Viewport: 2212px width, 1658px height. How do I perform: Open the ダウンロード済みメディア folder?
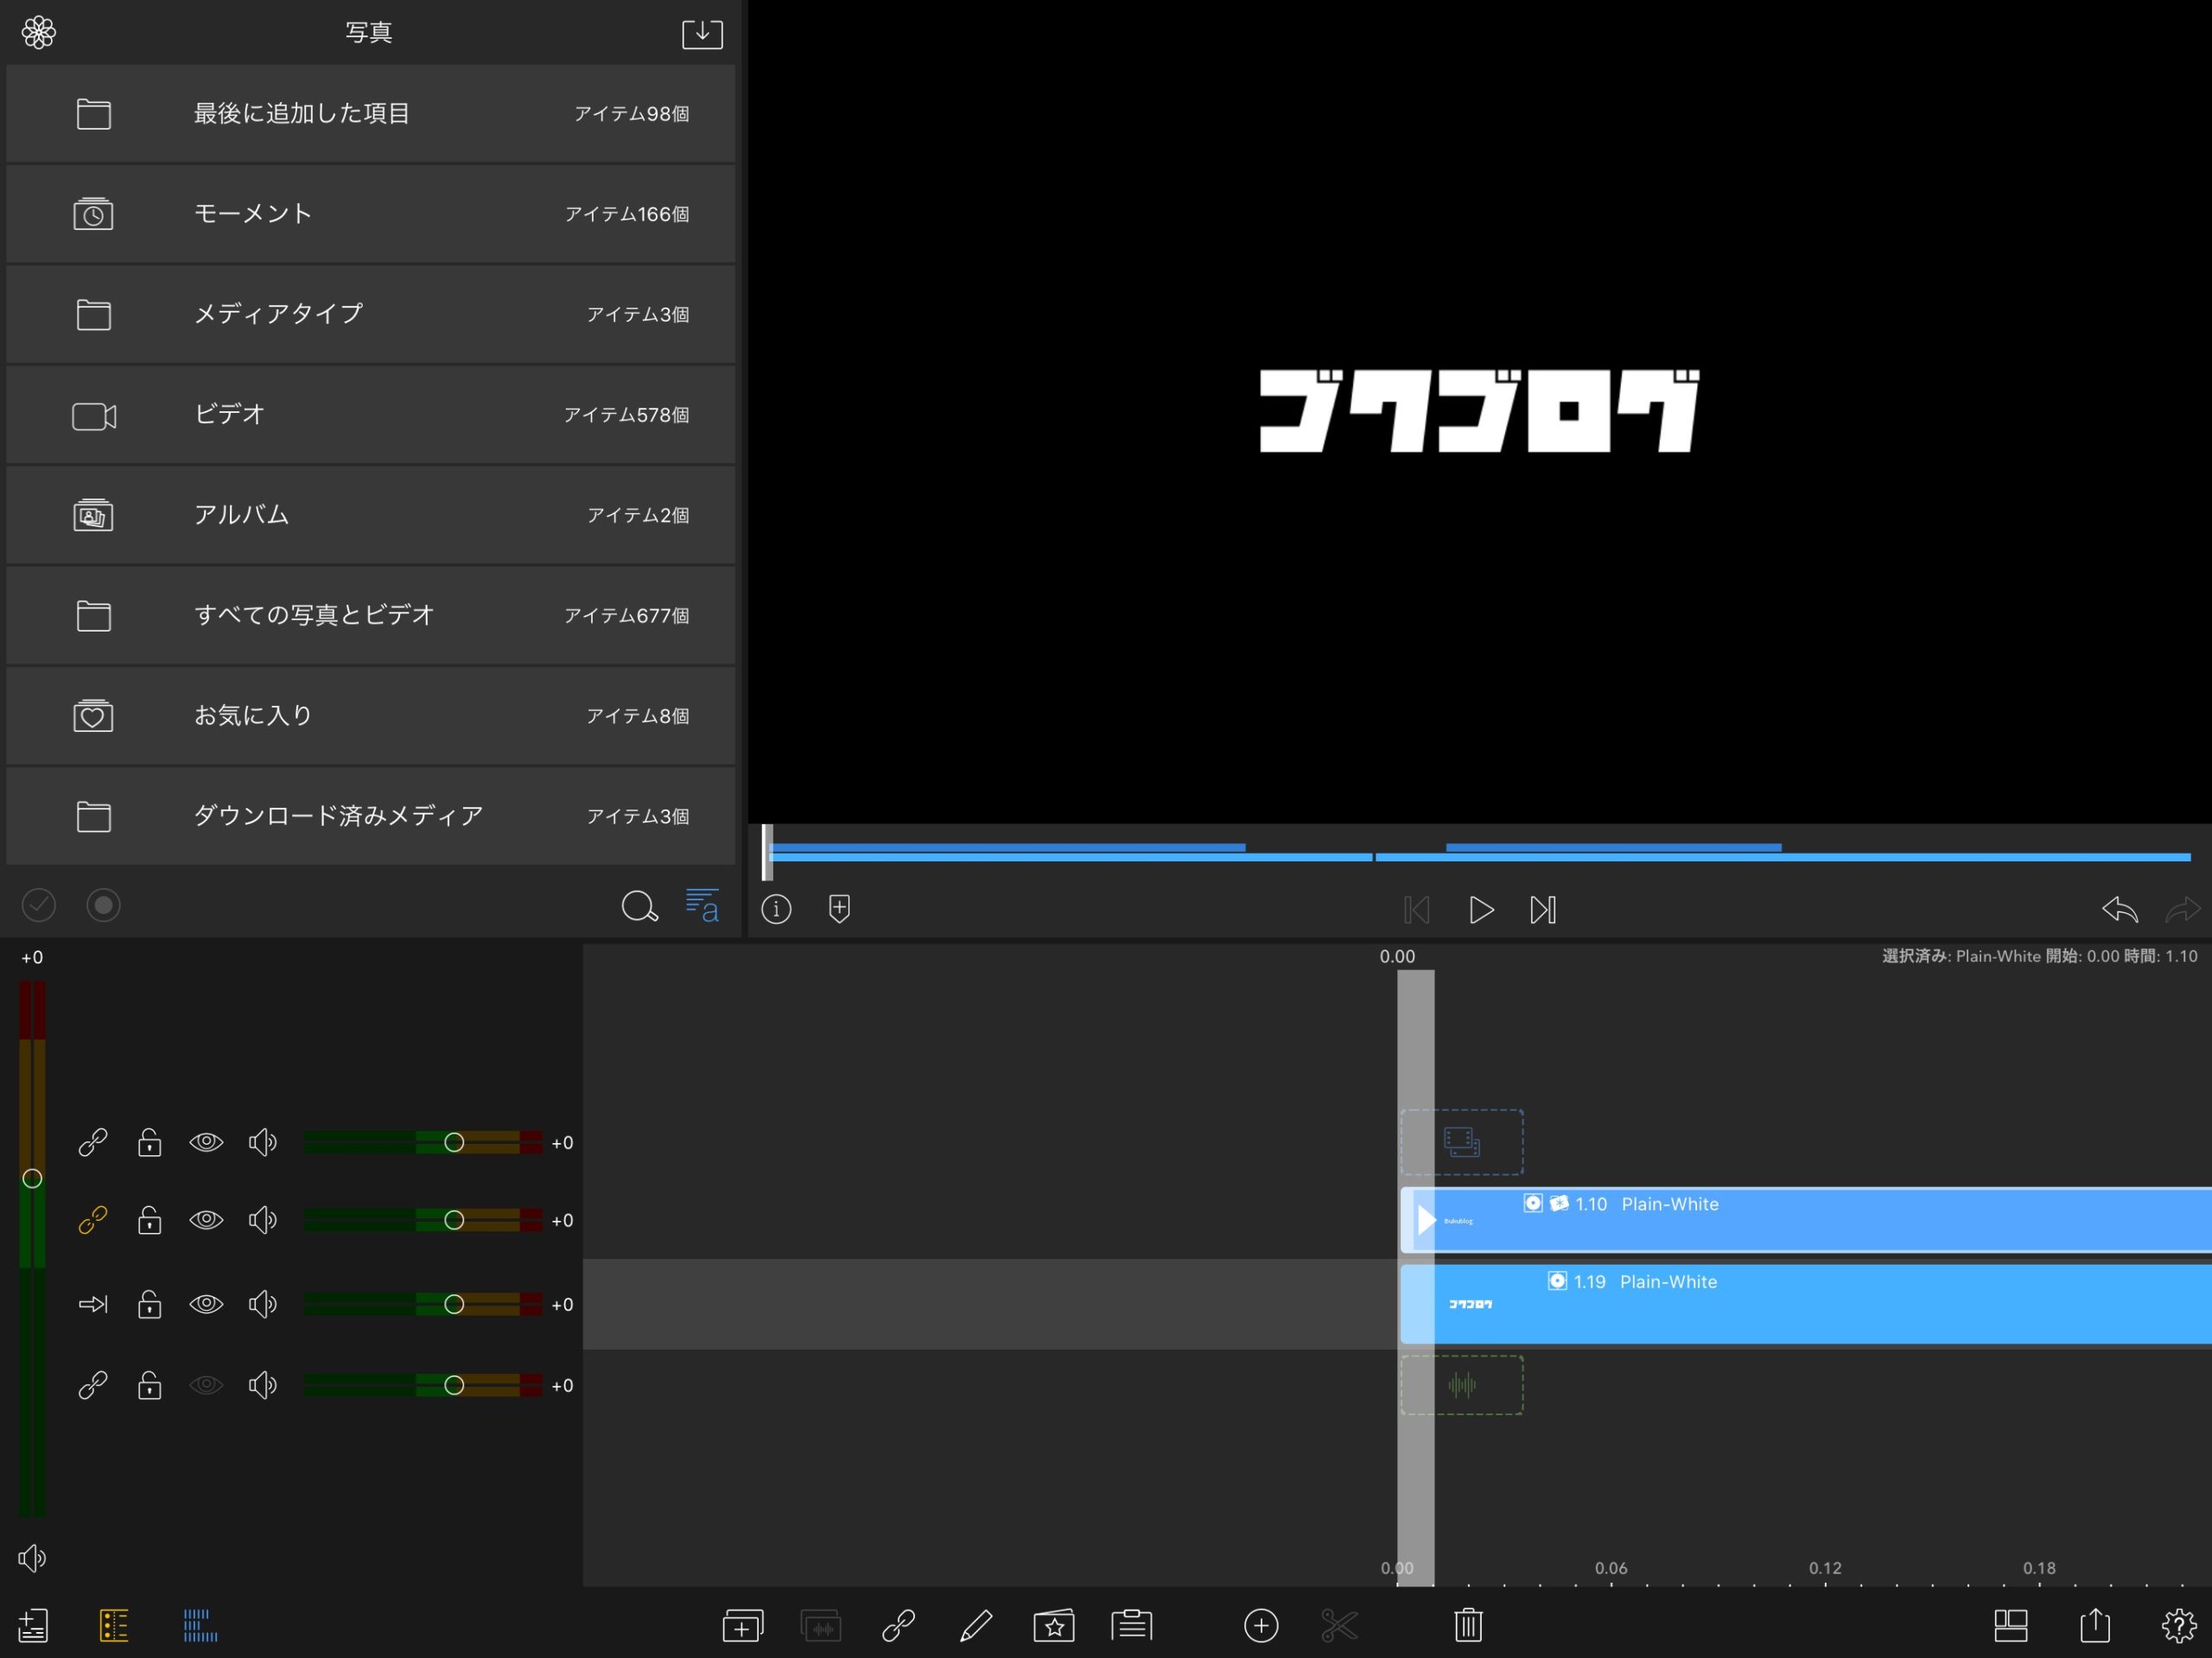coord(370,816)
